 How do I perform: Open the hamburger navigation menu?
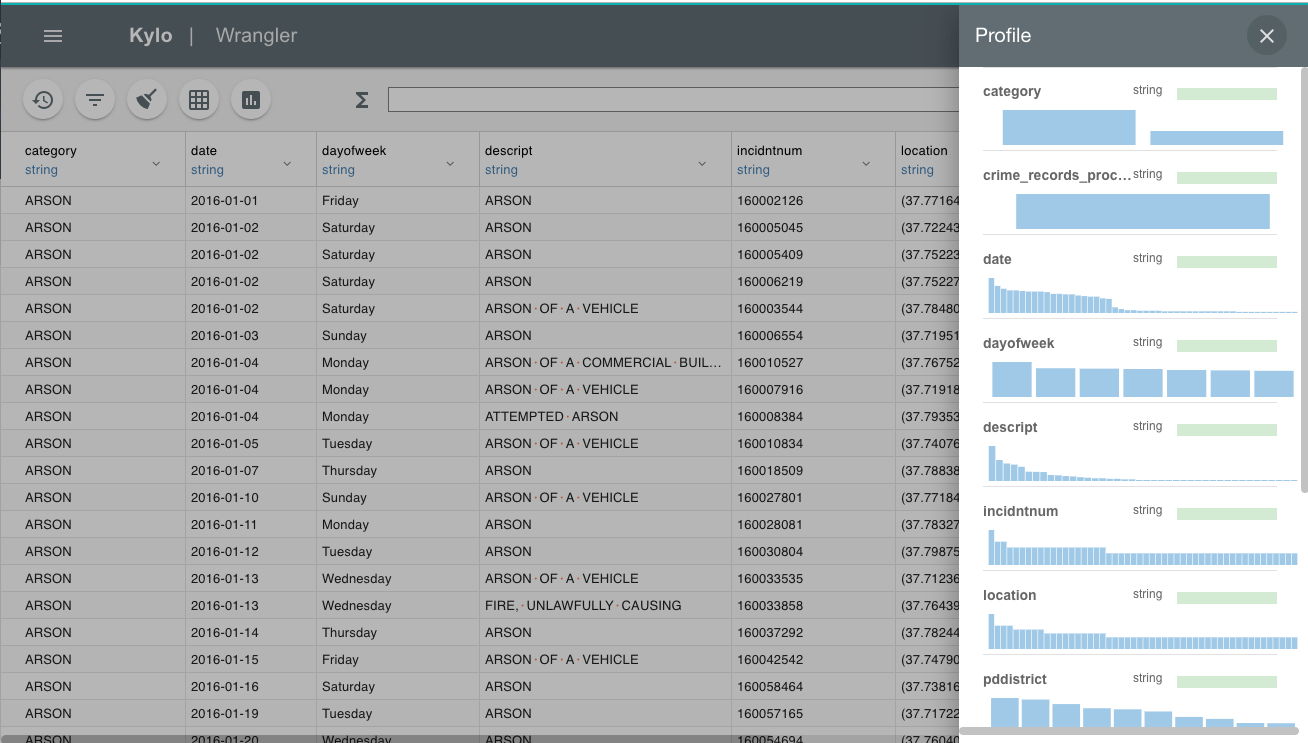(x=53, y=36)
